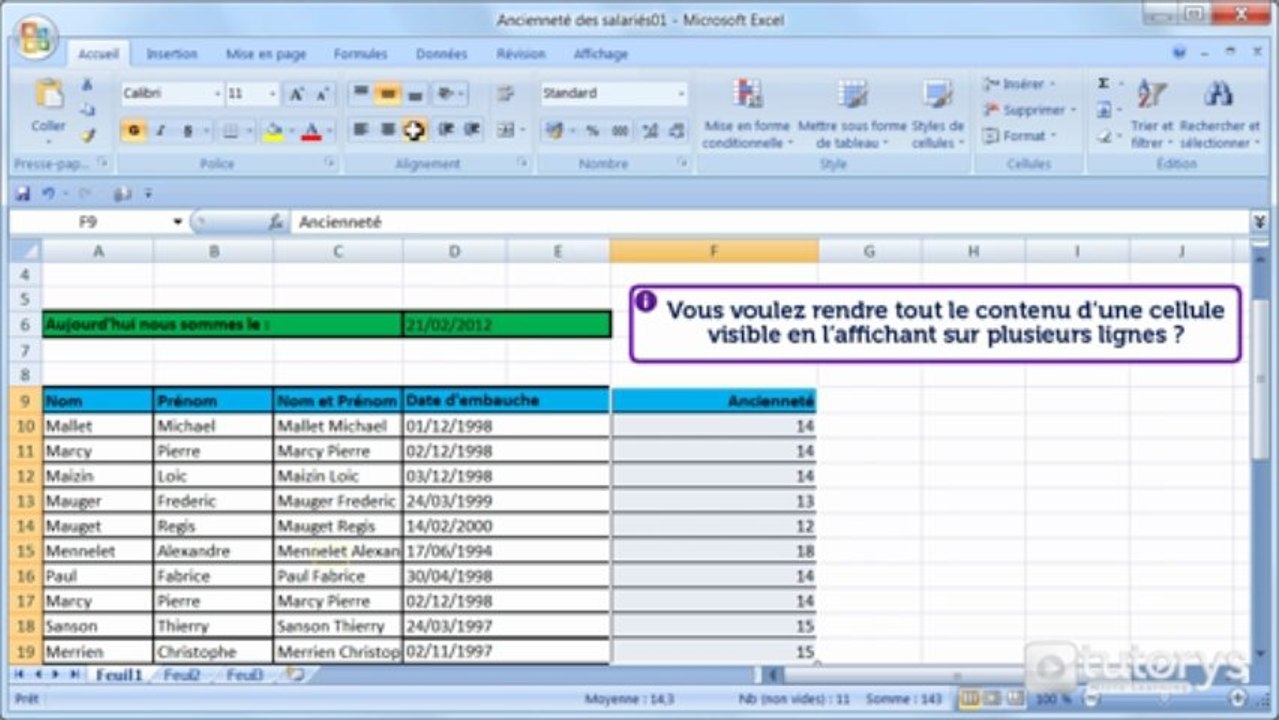Decrease indent in Alignement group
The width and height of the screenshot is (1279, 720).
(x=446, y=130)
